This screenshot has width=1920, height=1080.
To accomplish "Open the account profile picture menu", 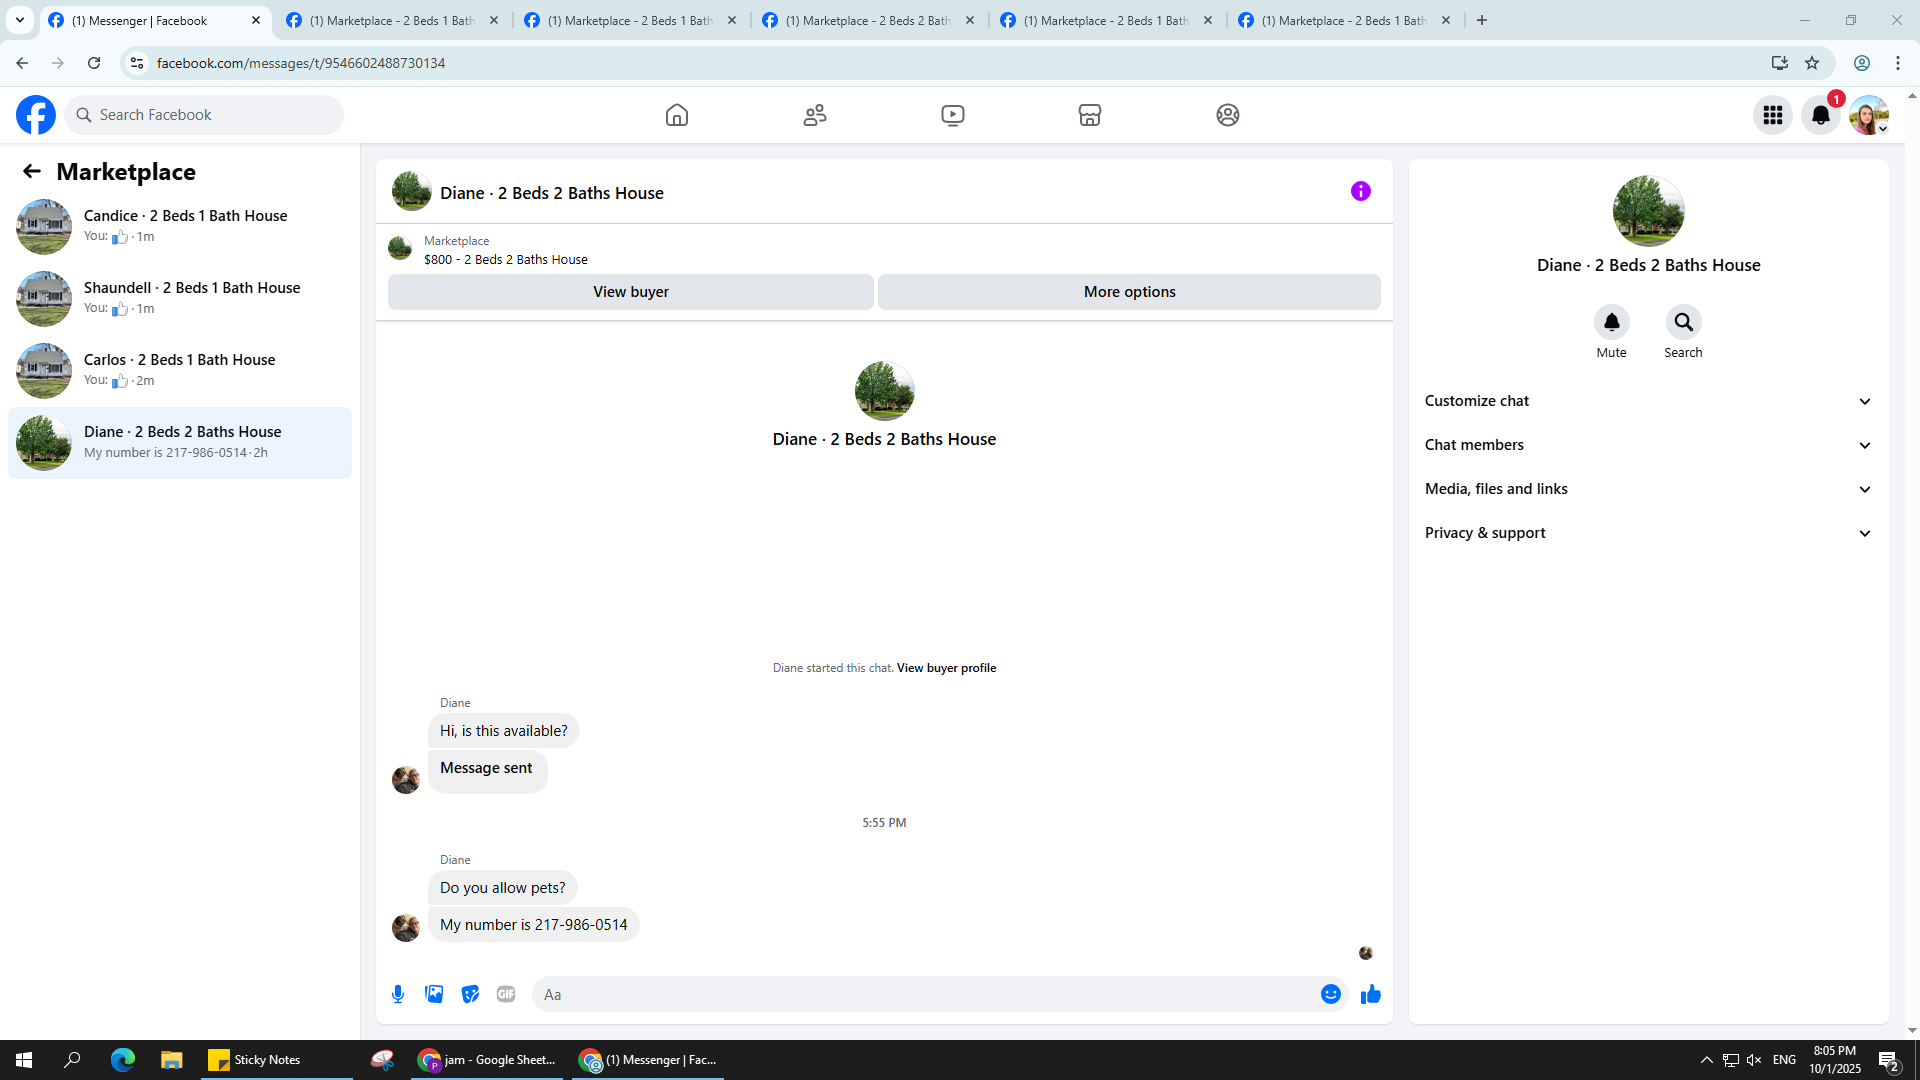I will coord(1869,115).
